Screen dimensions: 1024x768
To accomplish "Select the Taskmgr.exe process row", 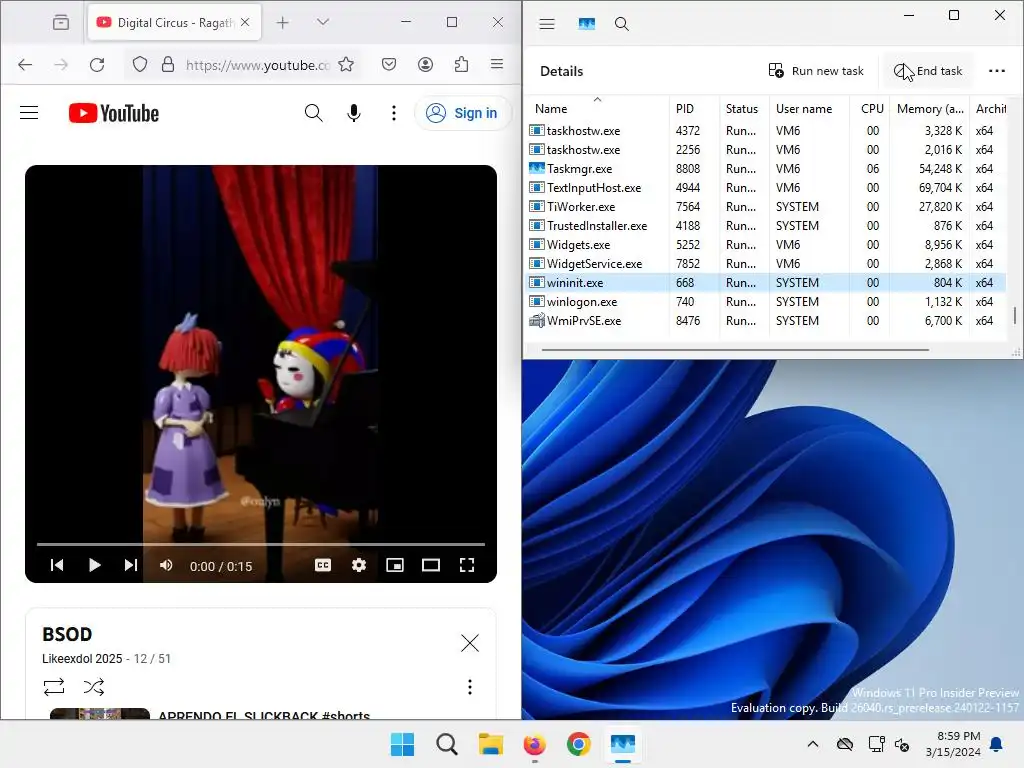I will click(x=765, y=168).
